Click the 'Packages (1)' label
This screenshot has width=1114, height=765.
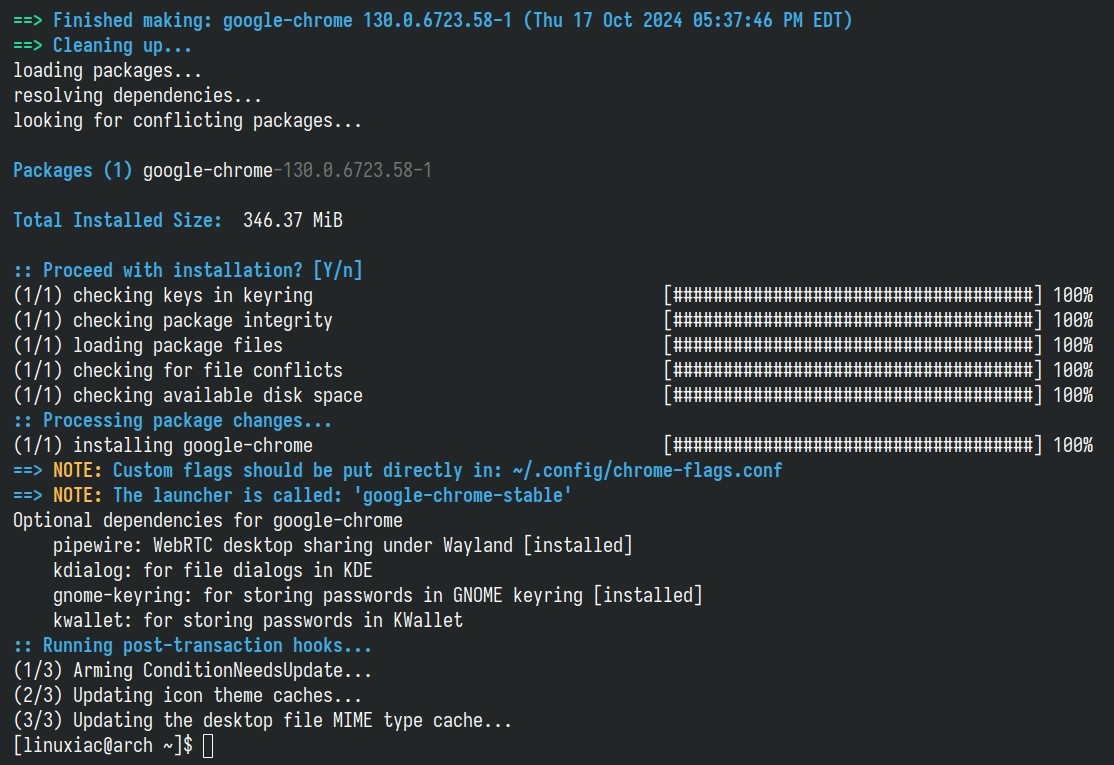(x=72, y=170)
